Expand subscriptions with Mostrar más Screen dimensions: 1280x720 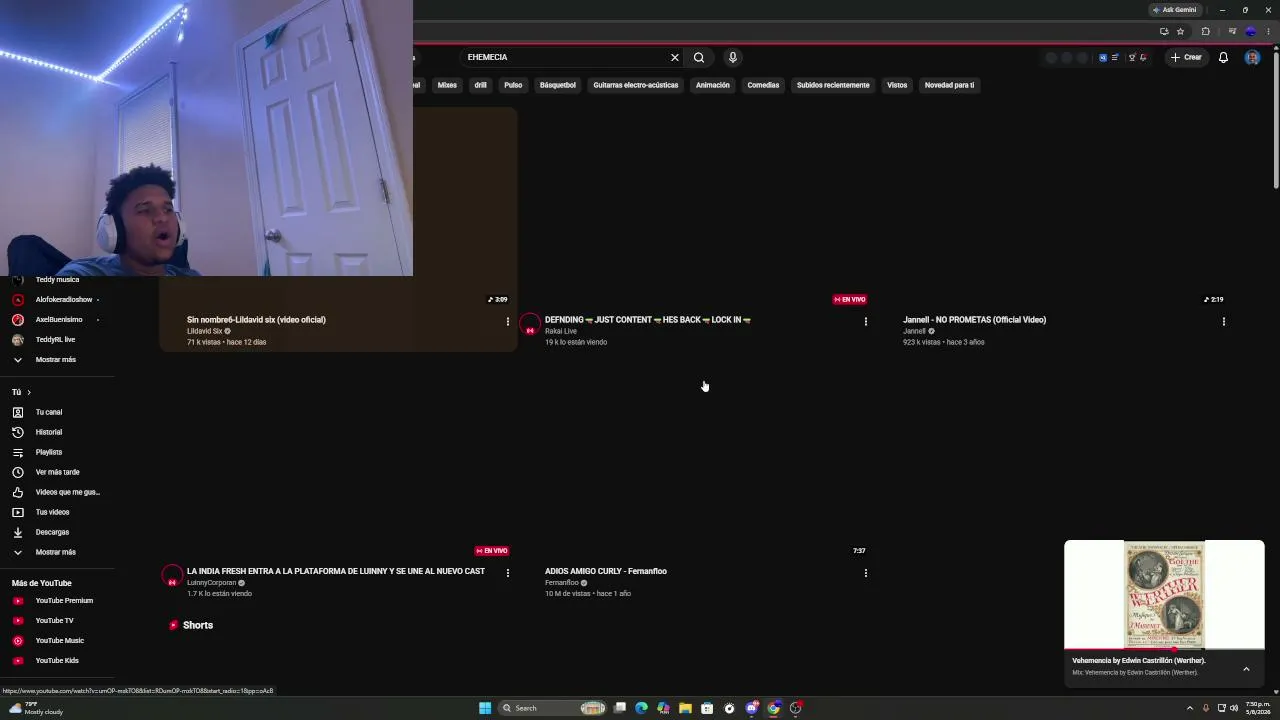[x=57, y=360]
